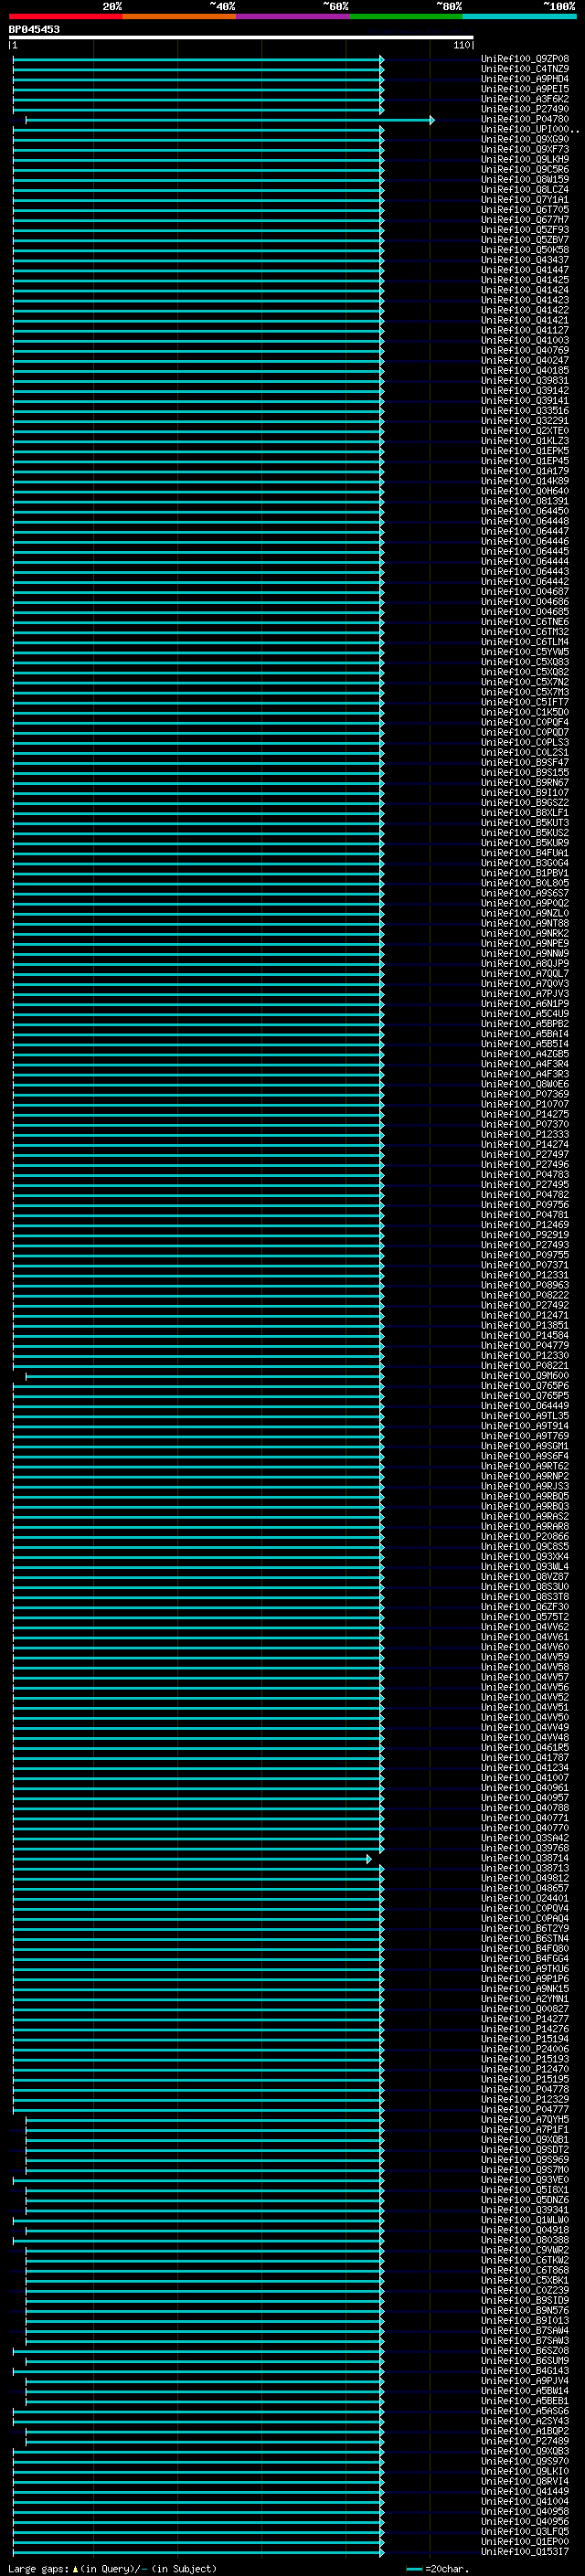585x2576 pixels.
Task: Select the UniRef100_P15194 label
Action: point(525,2039)
